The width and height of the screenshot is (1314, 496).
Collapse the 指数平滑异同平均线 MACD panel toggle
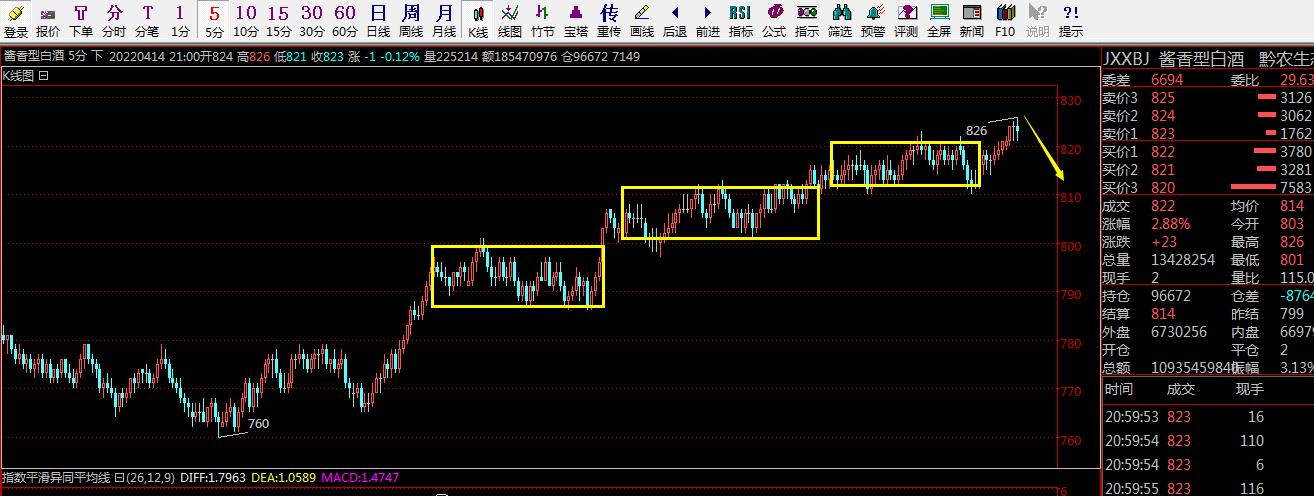(x=118, y=477)
